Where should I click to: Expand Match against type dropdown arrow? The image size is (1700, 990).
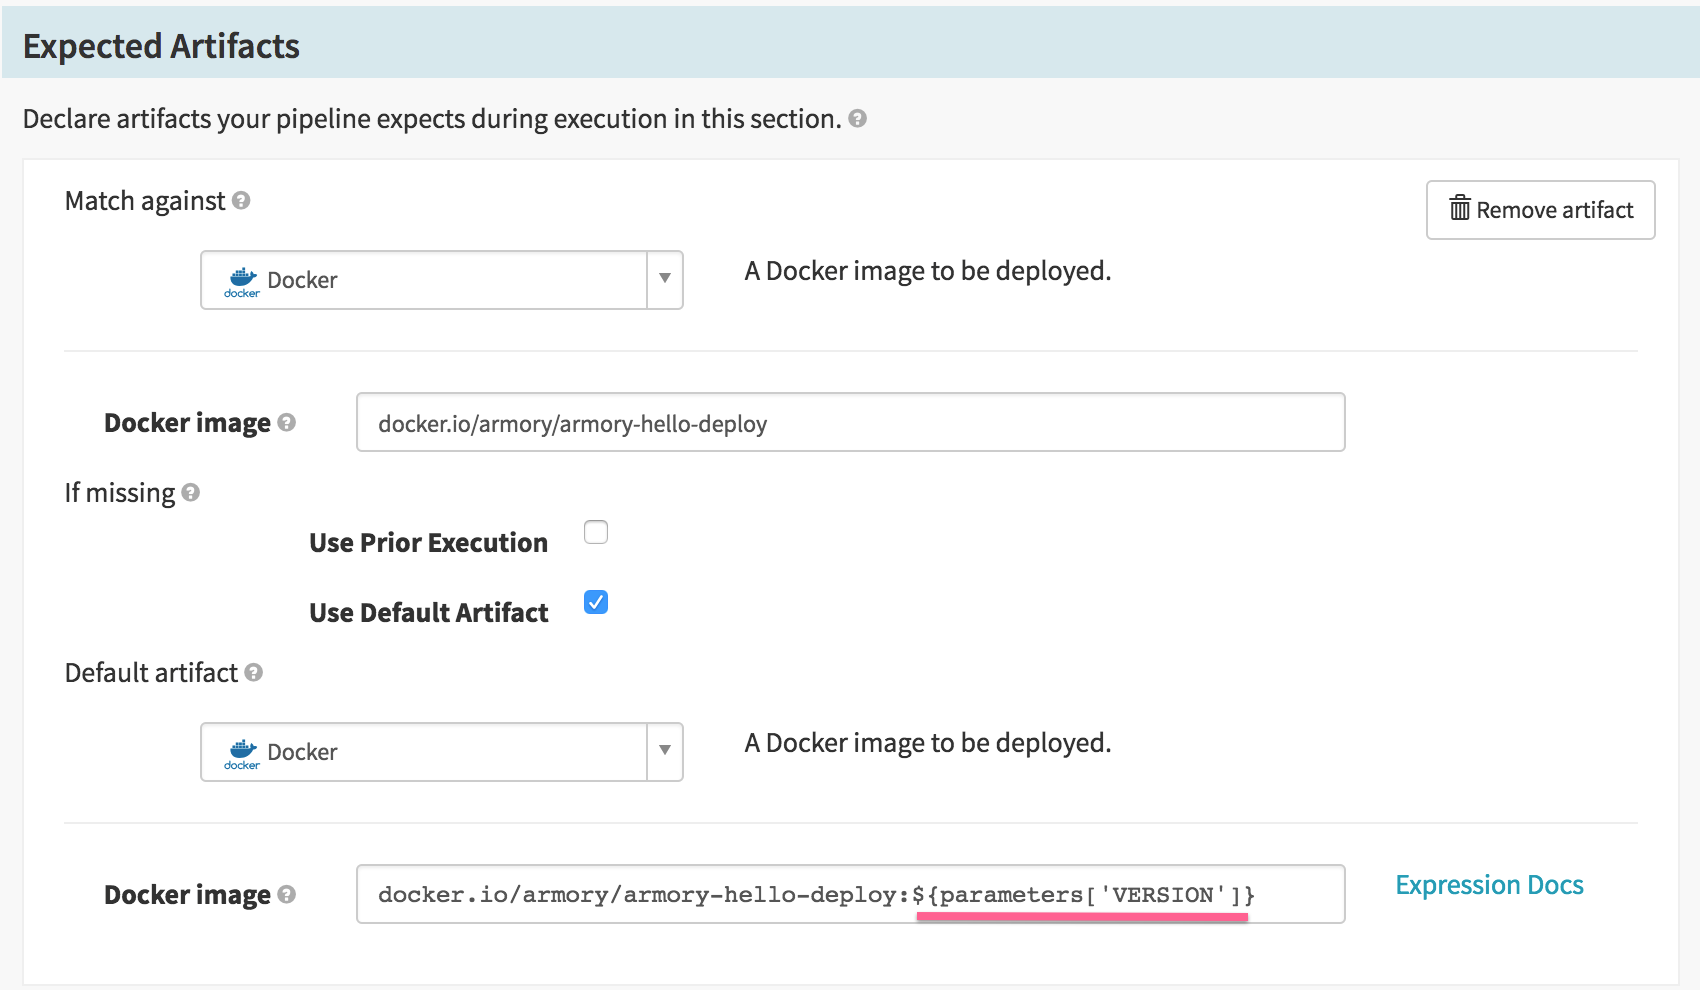coord(665,280)
